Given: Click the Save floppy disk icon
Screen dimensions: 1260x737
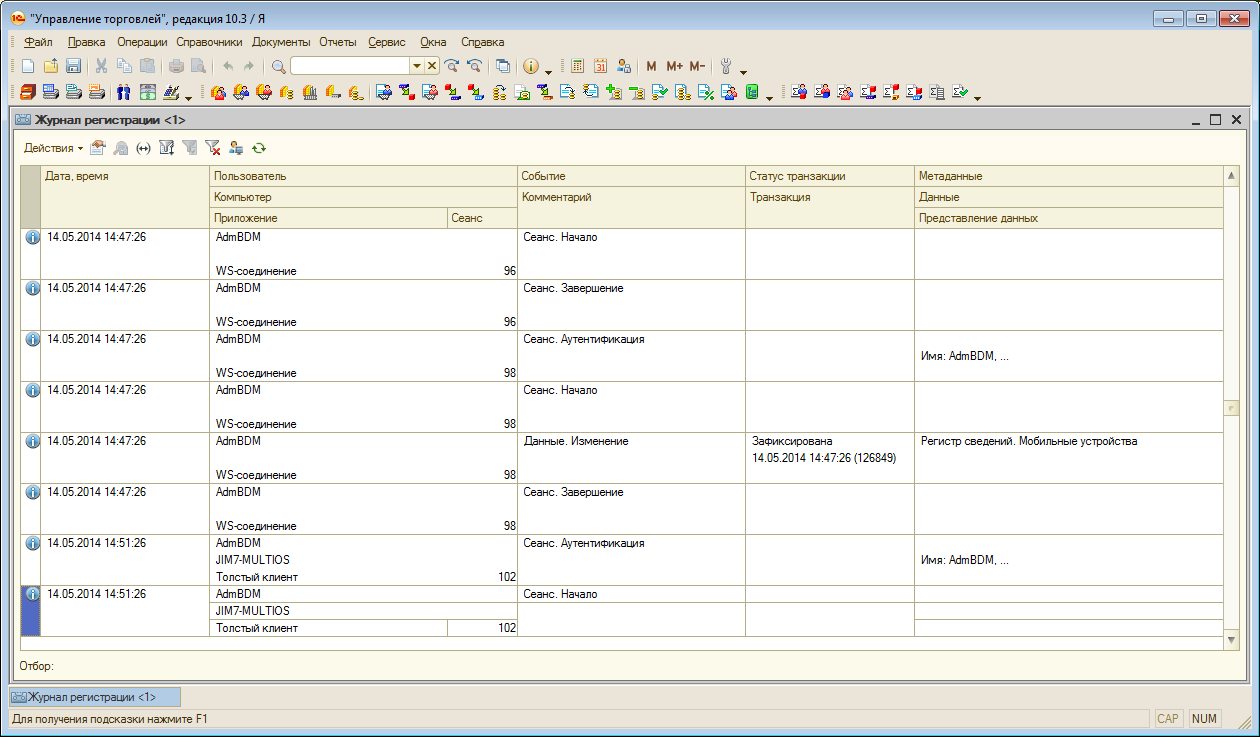Looking at the screenshot, I should pos(73,66).
